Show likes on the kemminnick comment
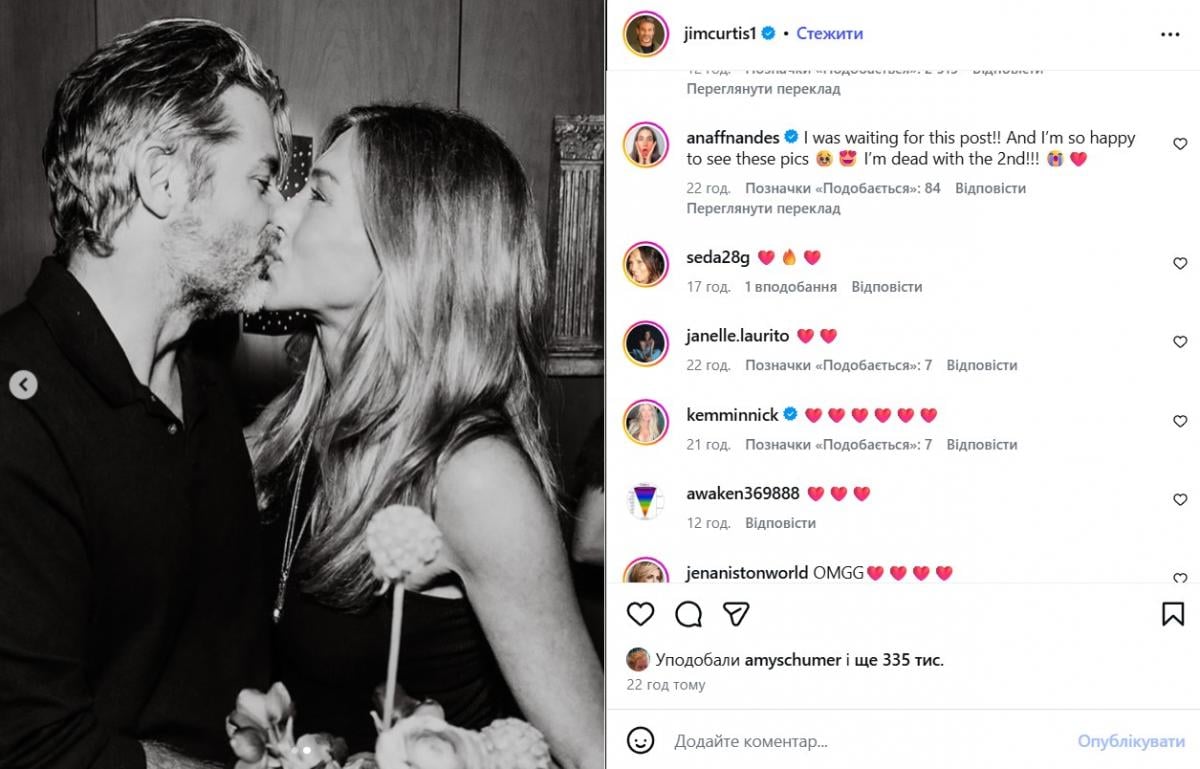 click(x=838, y=445)
